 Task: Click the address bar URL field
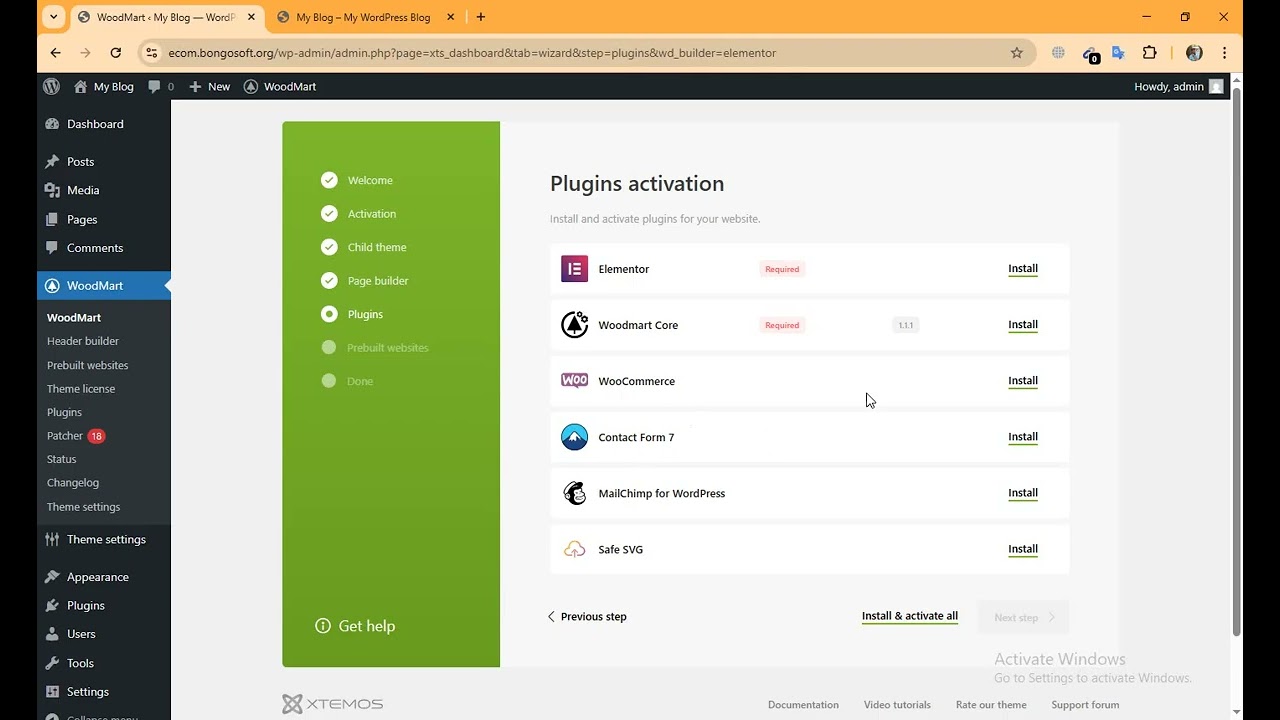[x=585, y=53]
